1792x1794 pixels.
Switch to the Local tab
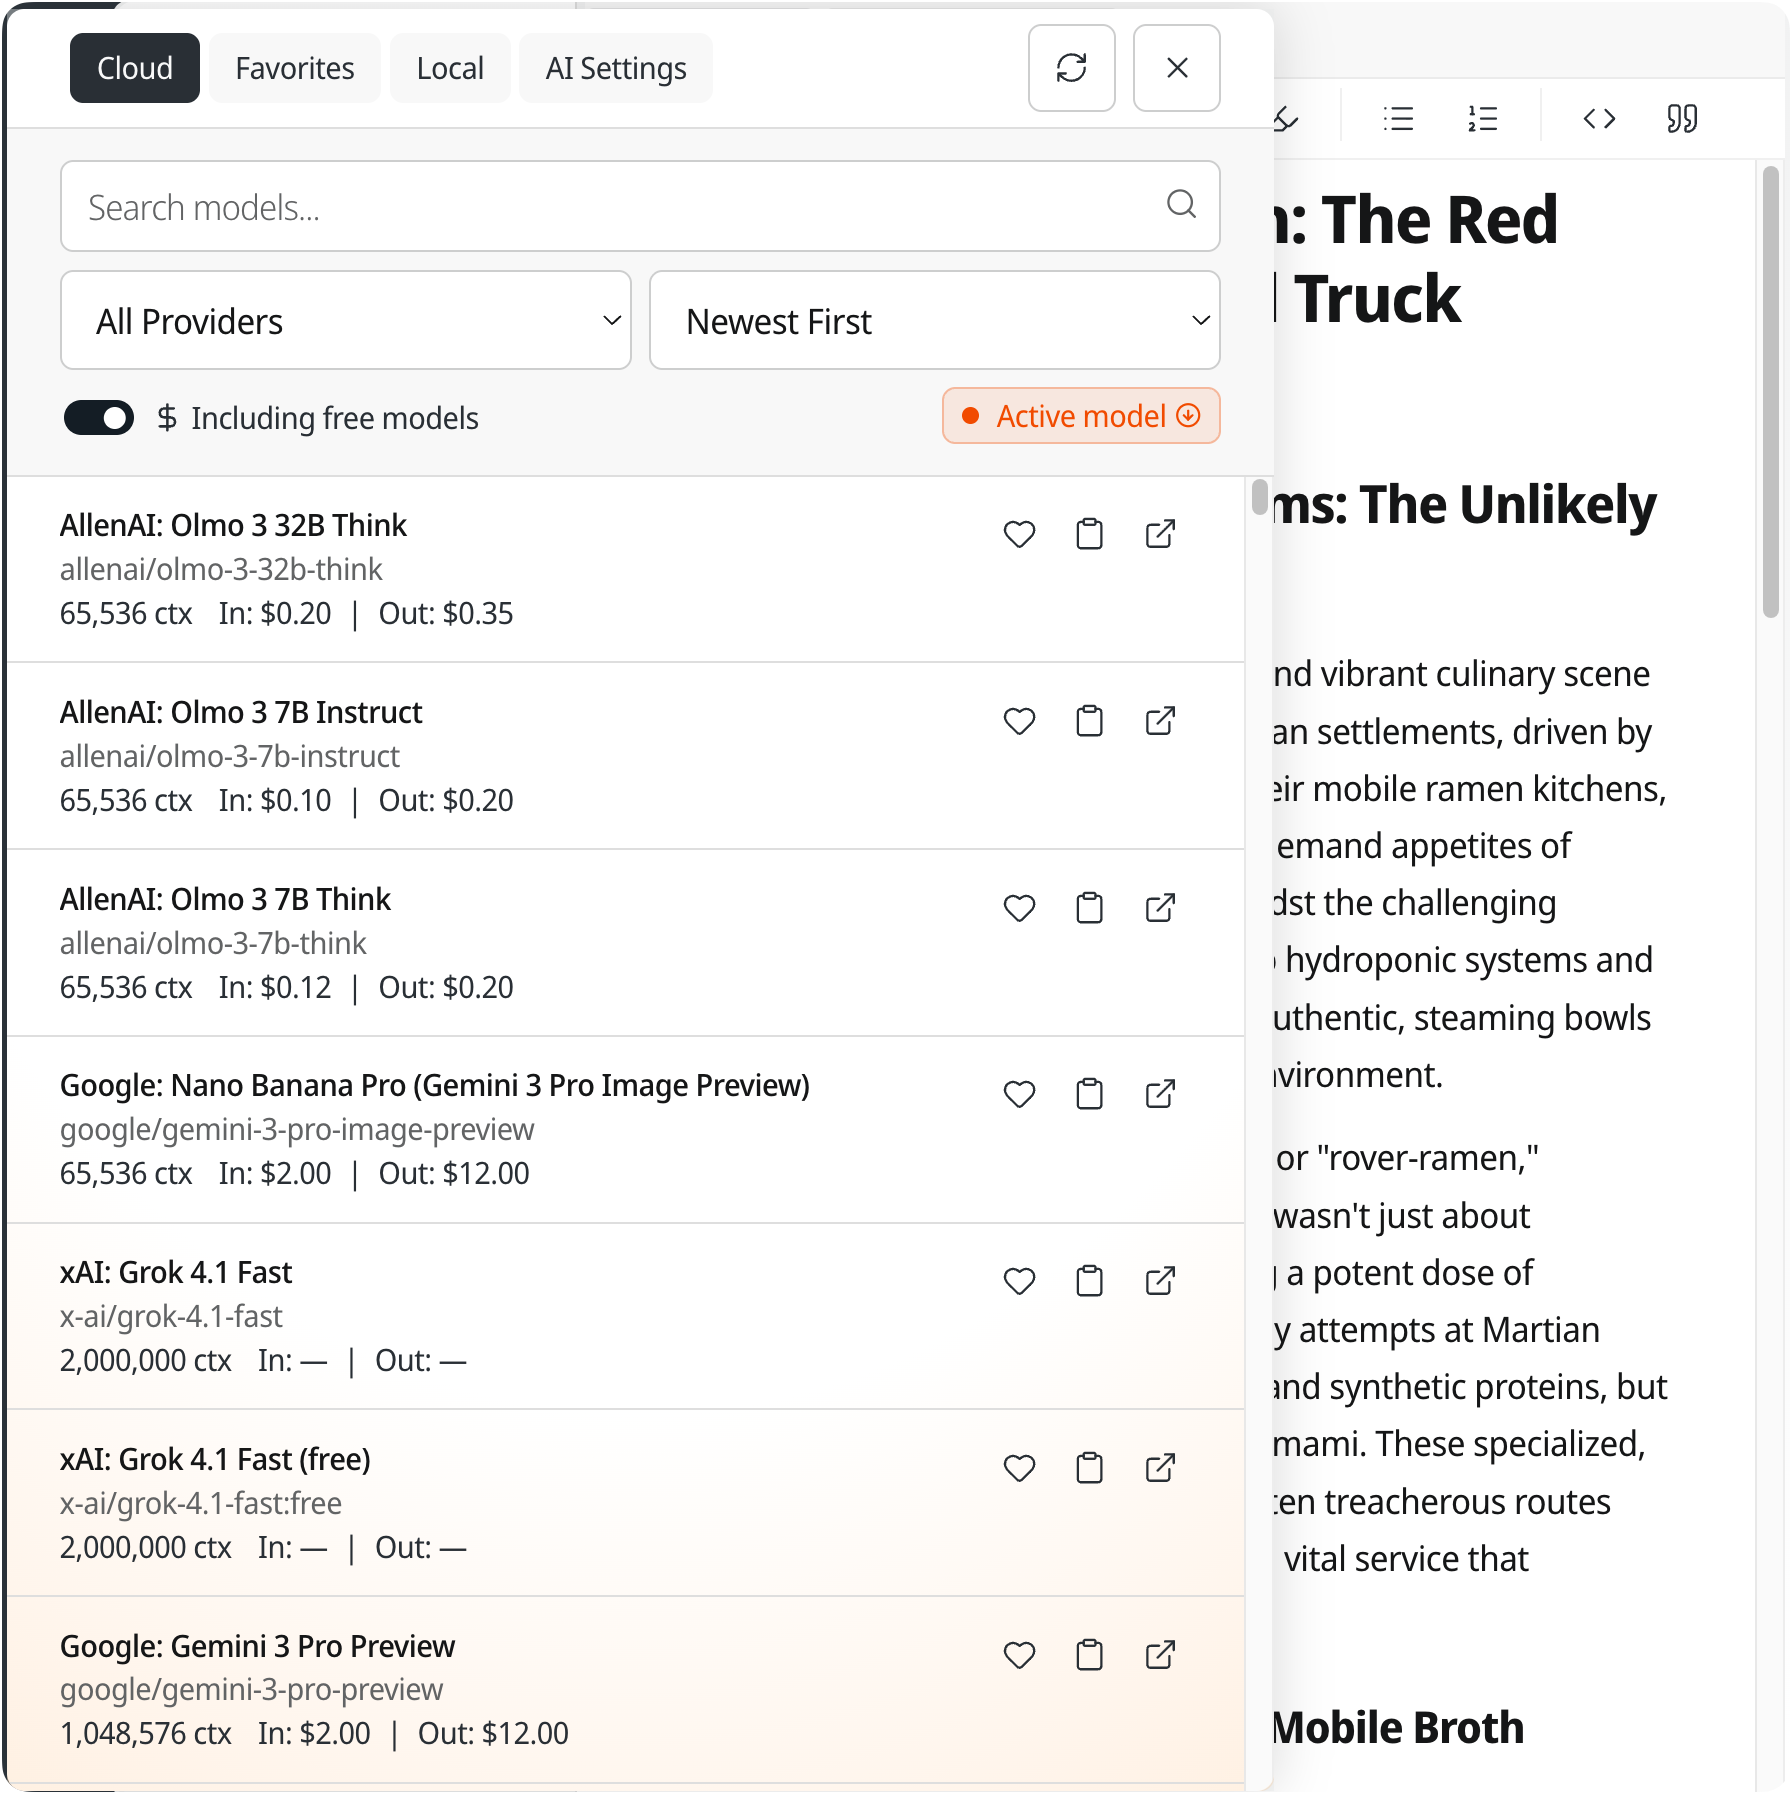pos(450,68)
